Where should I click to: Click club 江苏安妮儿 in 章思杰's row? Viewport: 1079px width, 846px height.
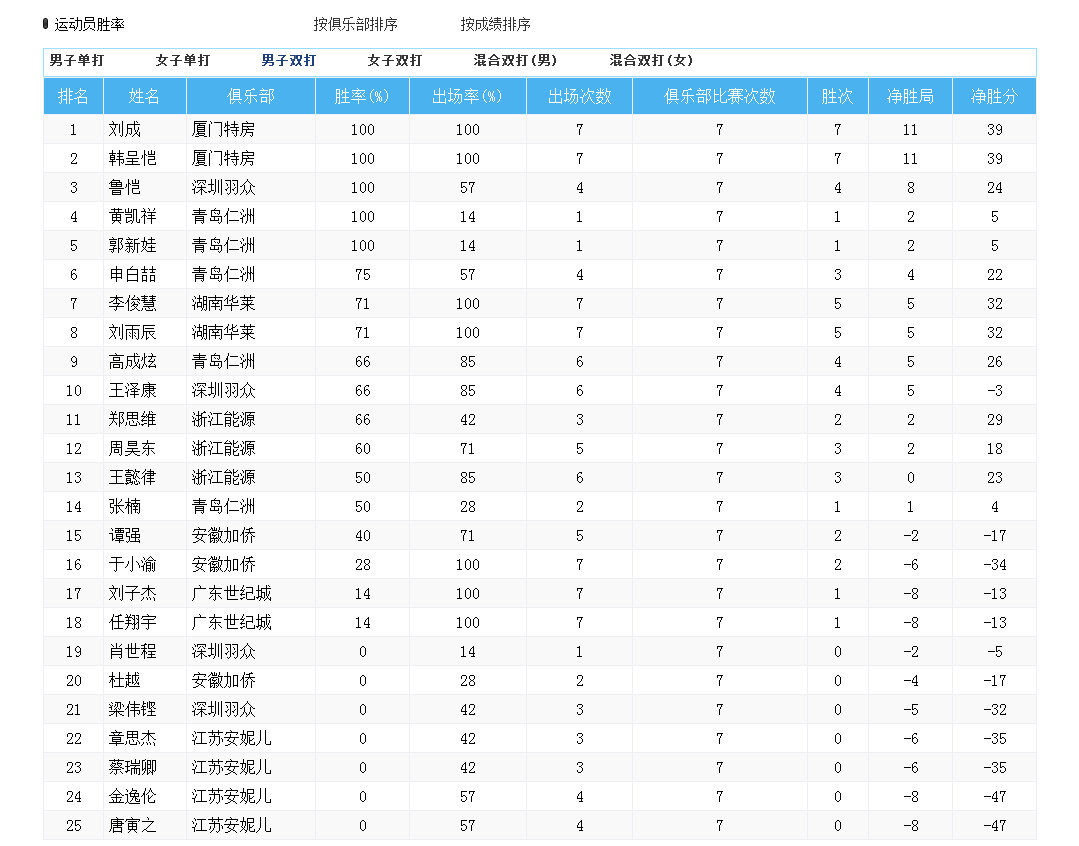pos(231,739)
